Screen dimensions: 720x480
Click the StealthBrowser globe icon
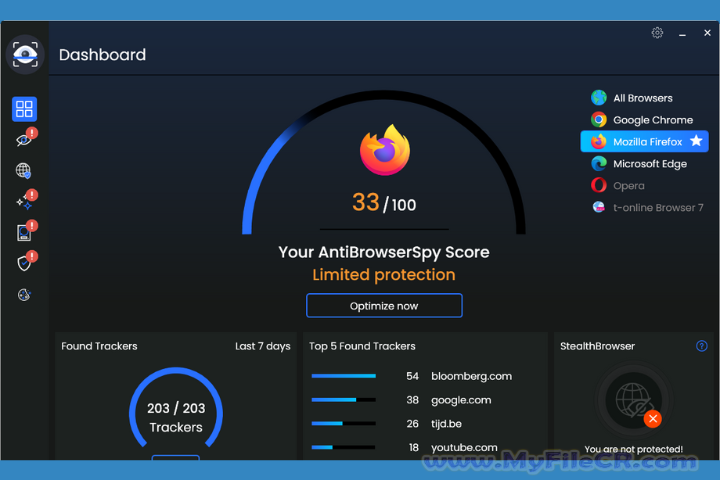coord(633,400)
